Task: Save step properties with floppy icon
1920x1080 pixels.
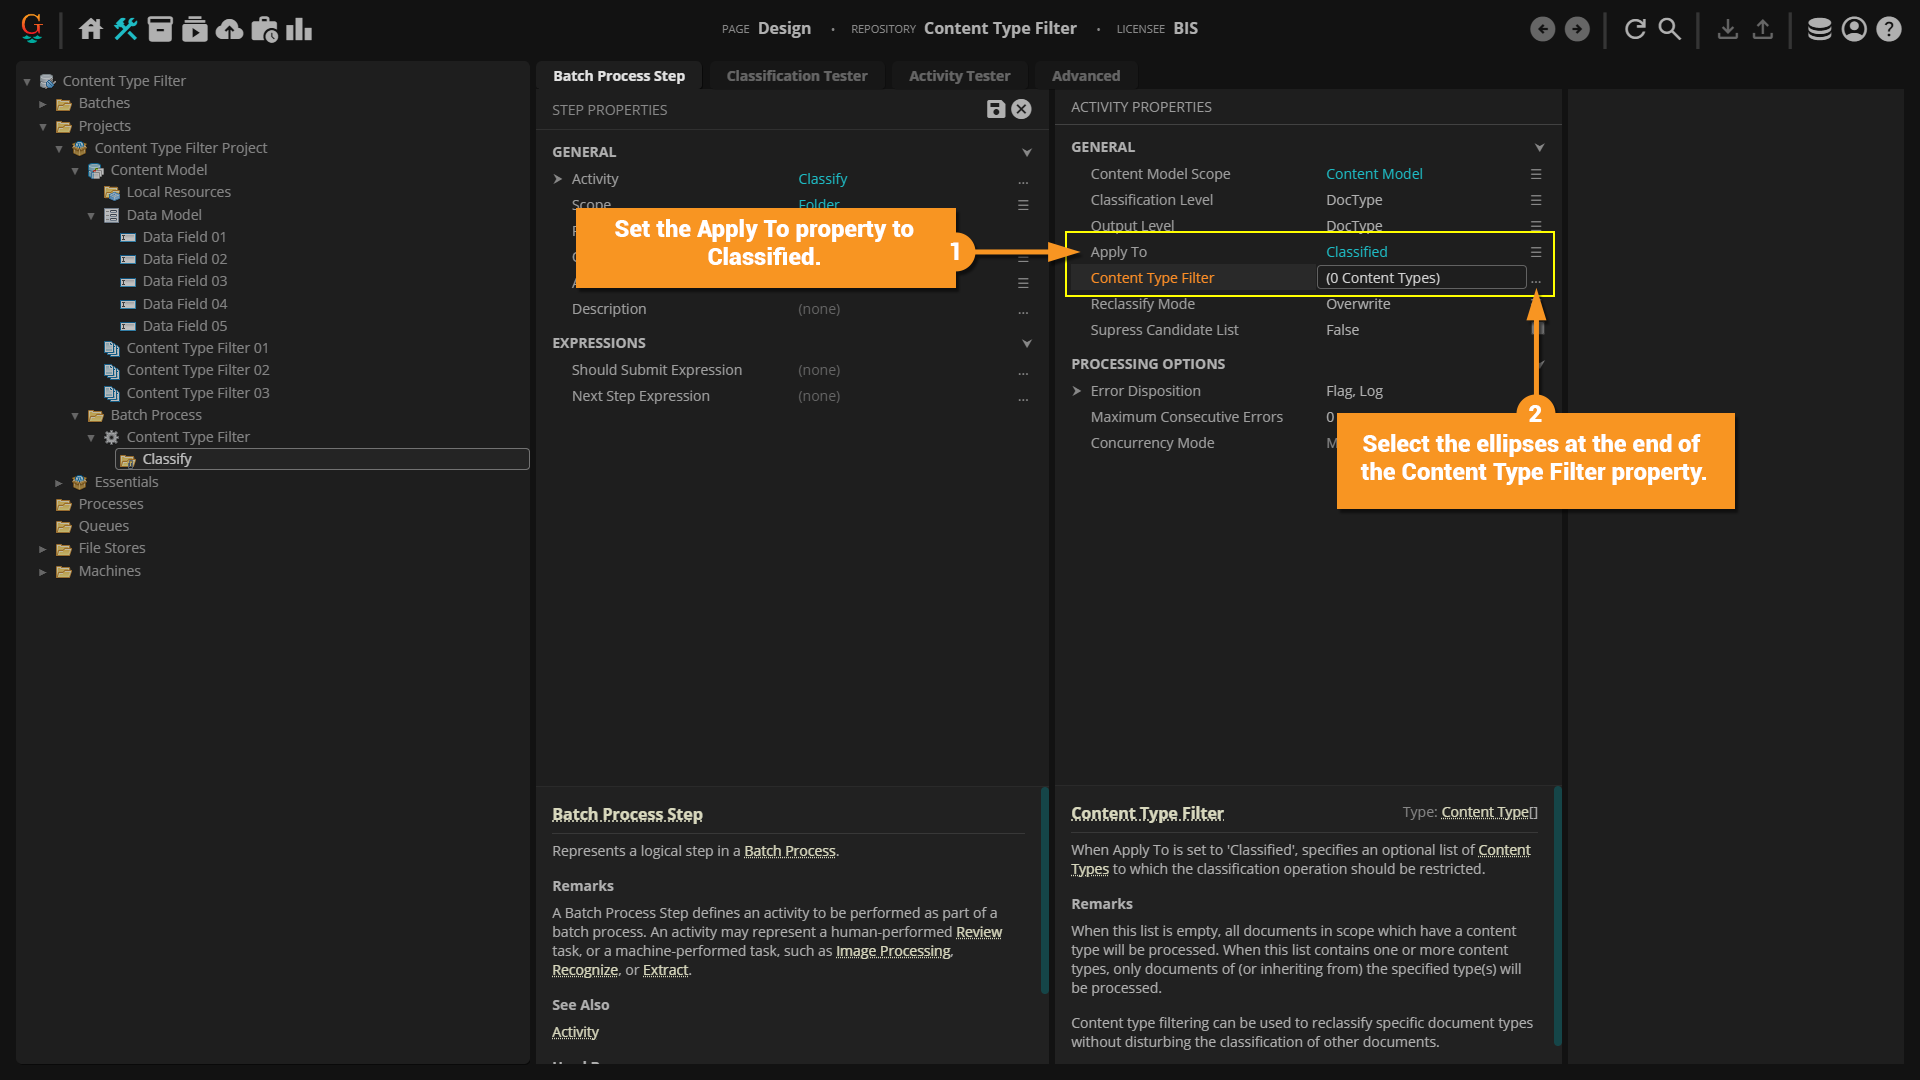Action: coord(996,109)
